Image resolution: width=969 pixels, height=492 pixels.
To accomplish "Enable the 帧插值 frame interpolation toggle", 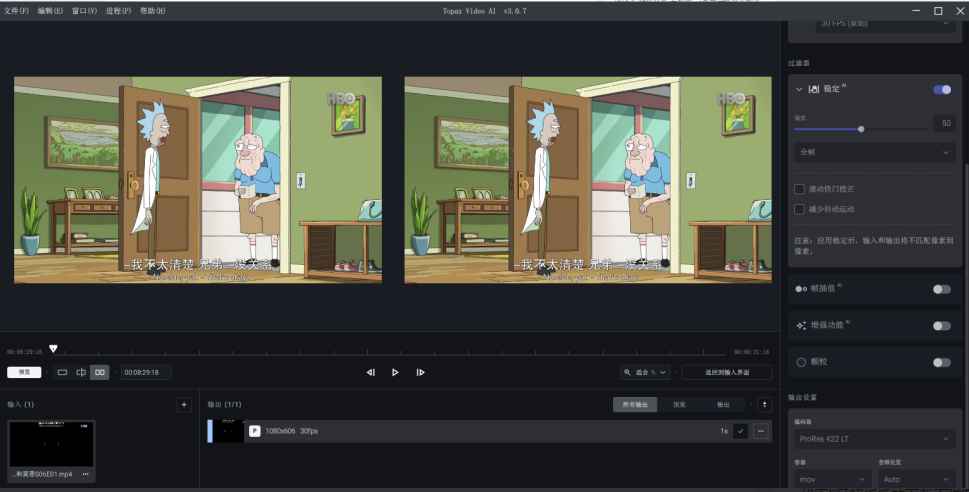I will 941,289.
